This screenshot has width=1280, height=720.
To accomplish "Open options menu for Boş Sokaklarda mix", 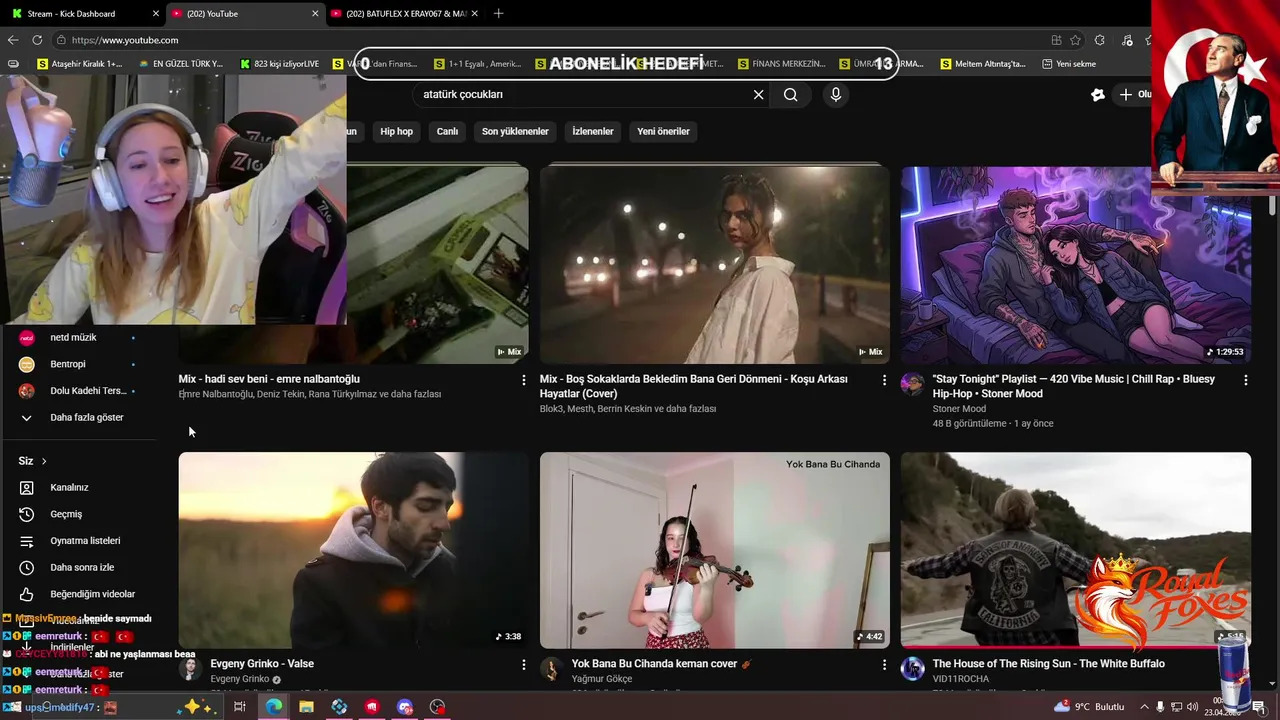I will 884,380.
